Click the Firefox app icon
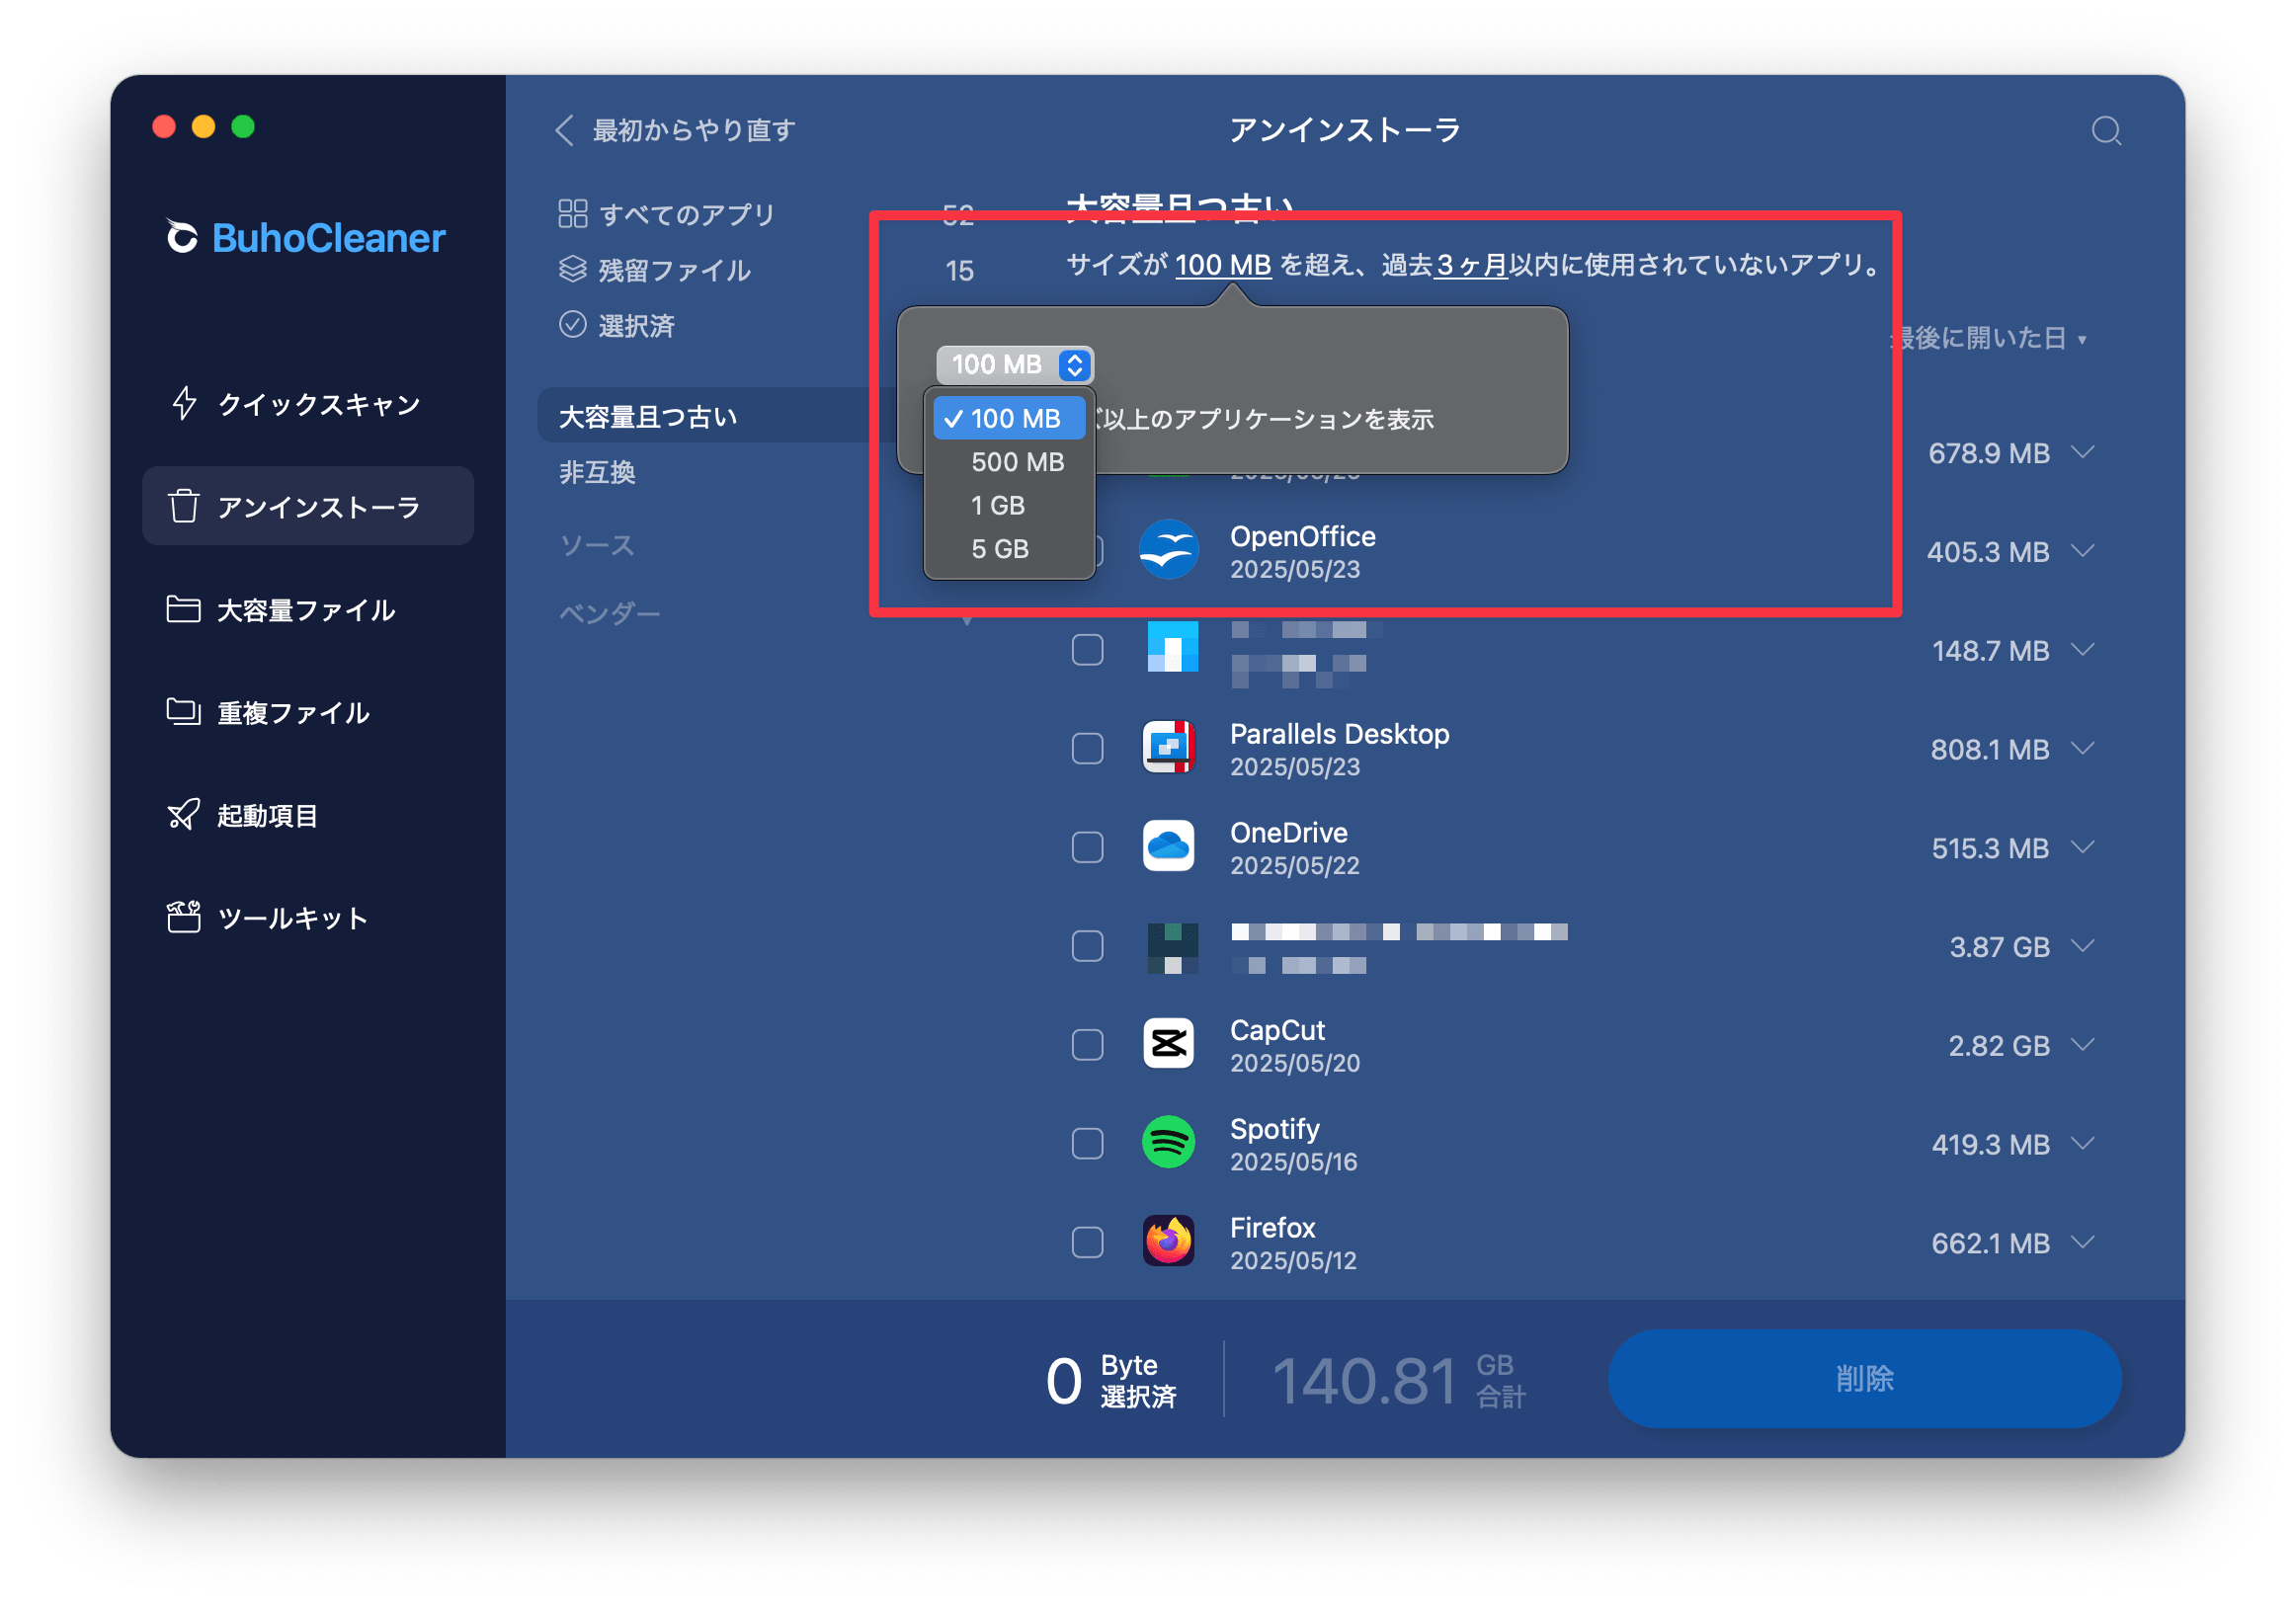The height and width of the screenshot is (1604, 2296). [1168, 1241]
